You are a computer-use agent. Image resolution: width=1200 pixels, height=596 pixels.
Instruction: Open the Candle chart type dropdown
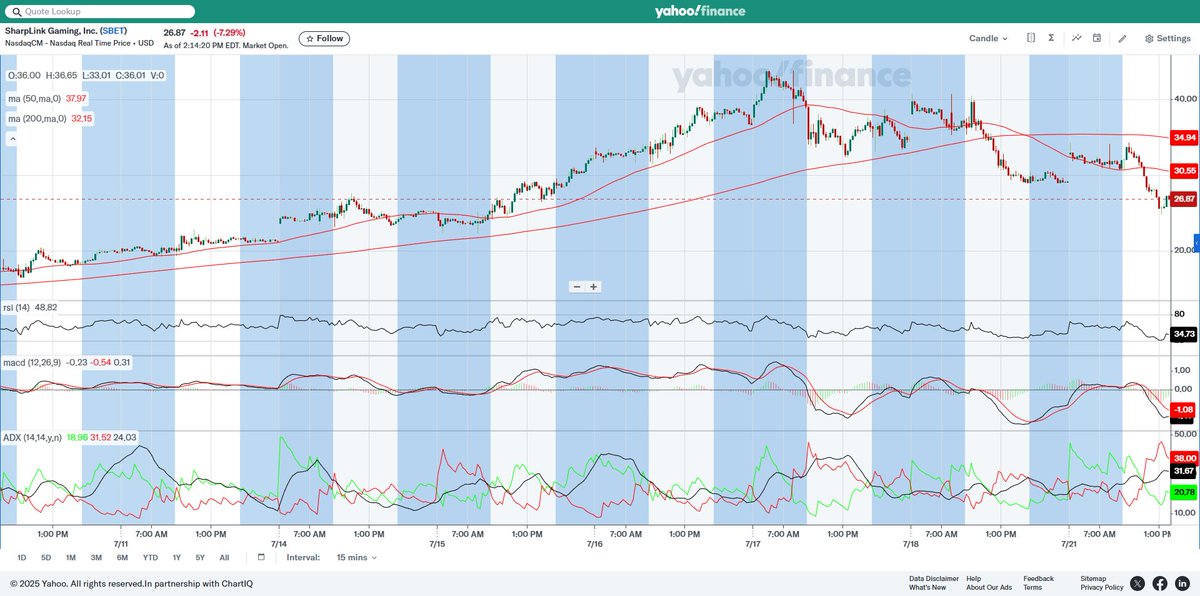click(988, 38)
